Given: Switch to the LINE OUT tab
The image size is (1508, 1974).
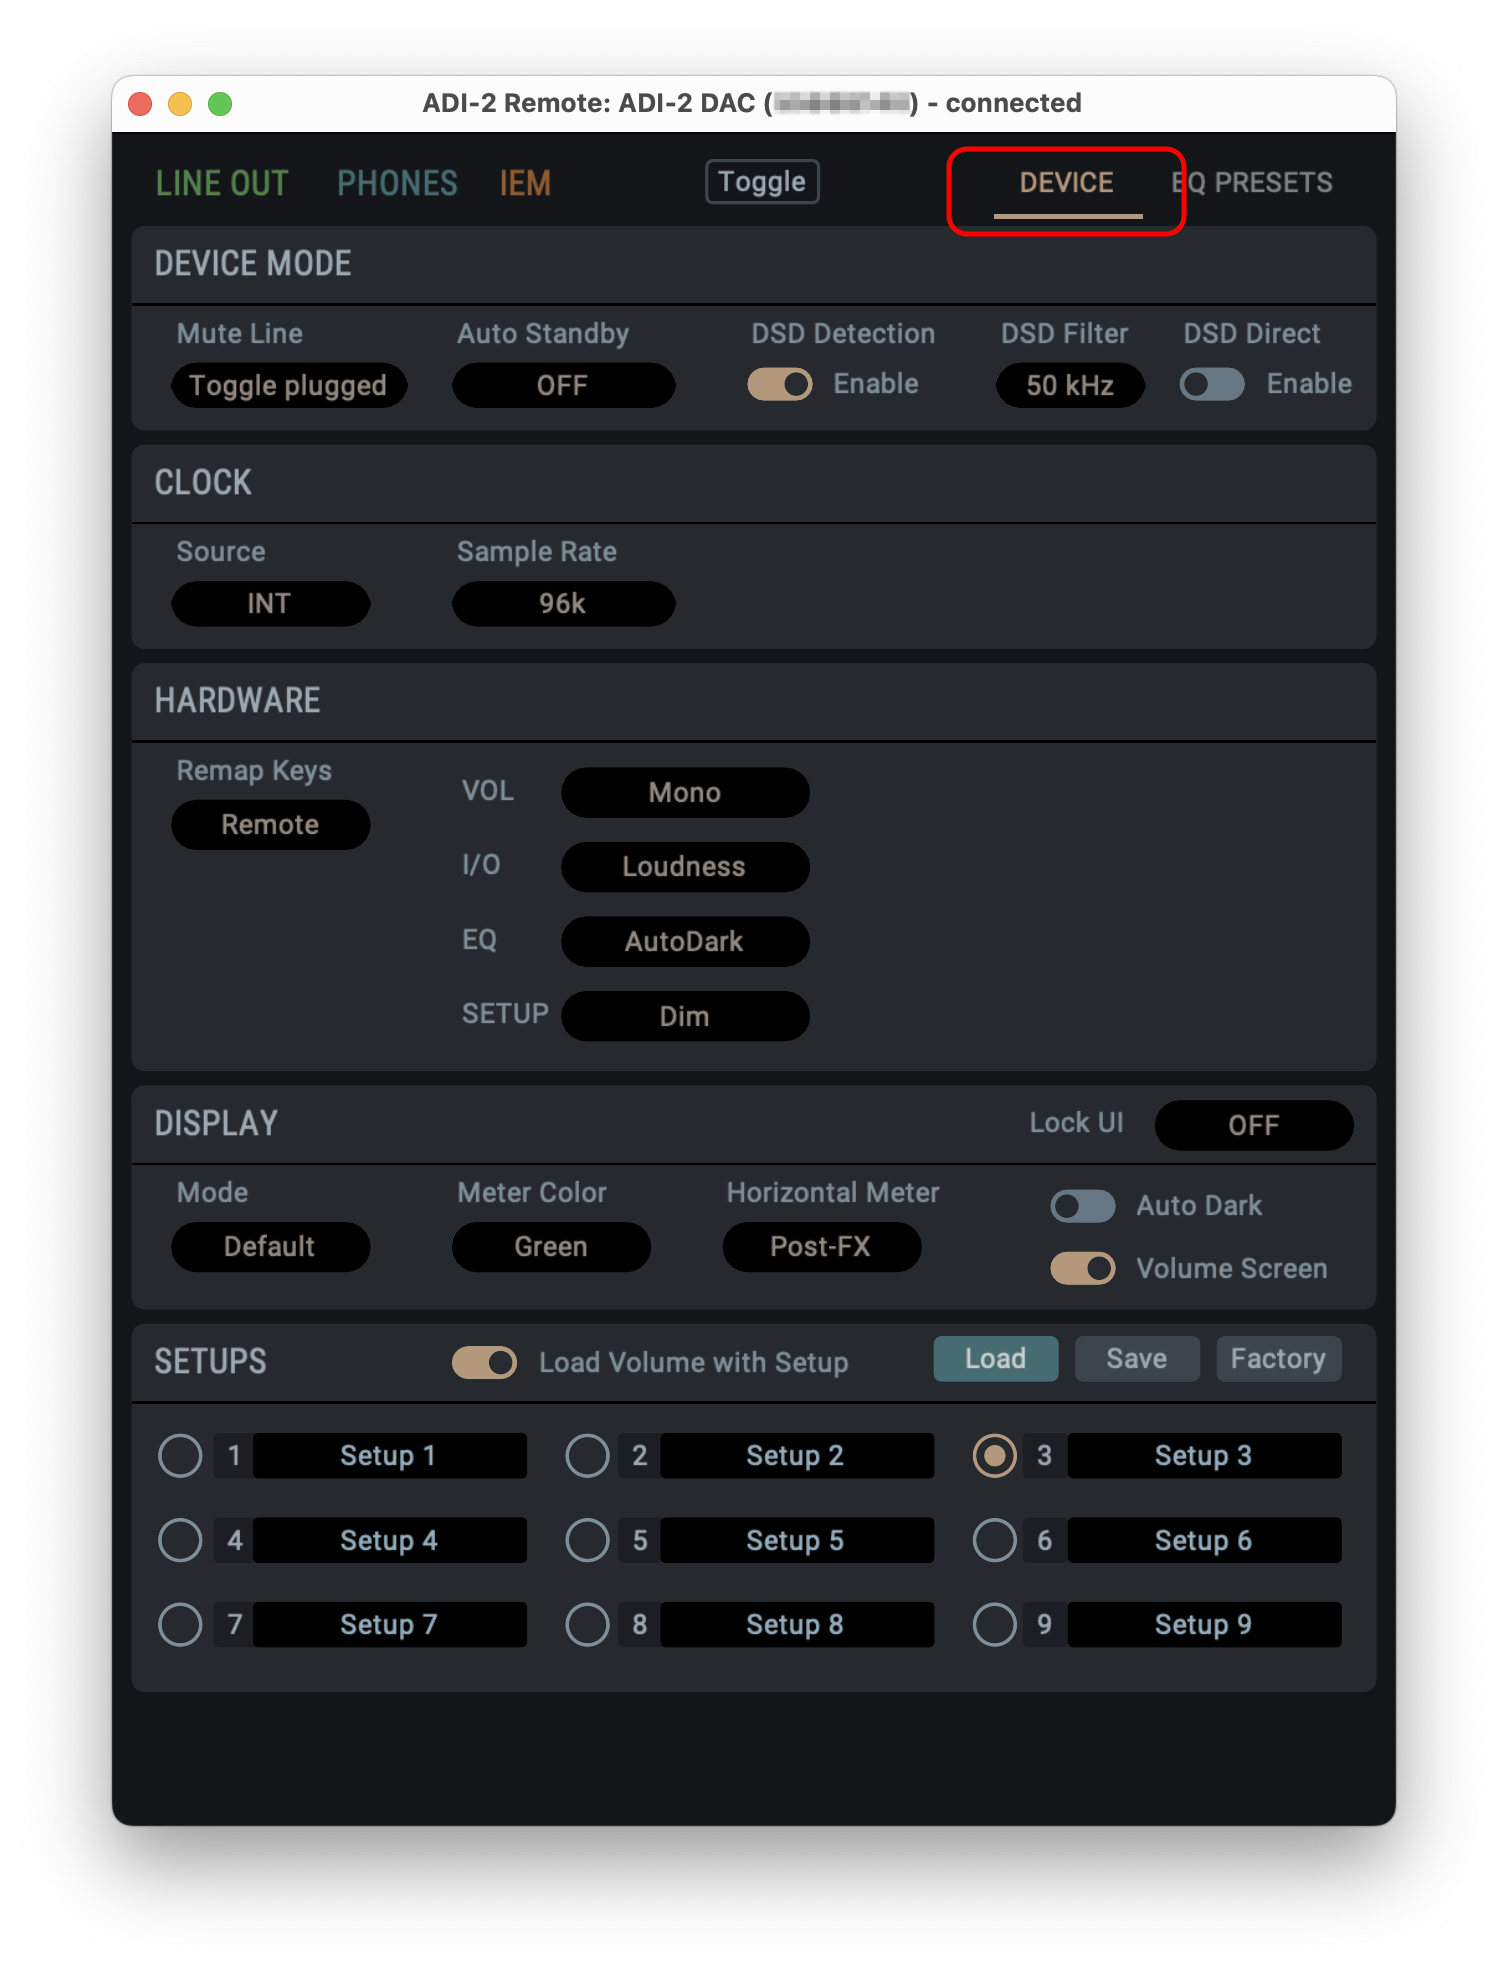Looking at the screenshot, I should tap(221, 183).
